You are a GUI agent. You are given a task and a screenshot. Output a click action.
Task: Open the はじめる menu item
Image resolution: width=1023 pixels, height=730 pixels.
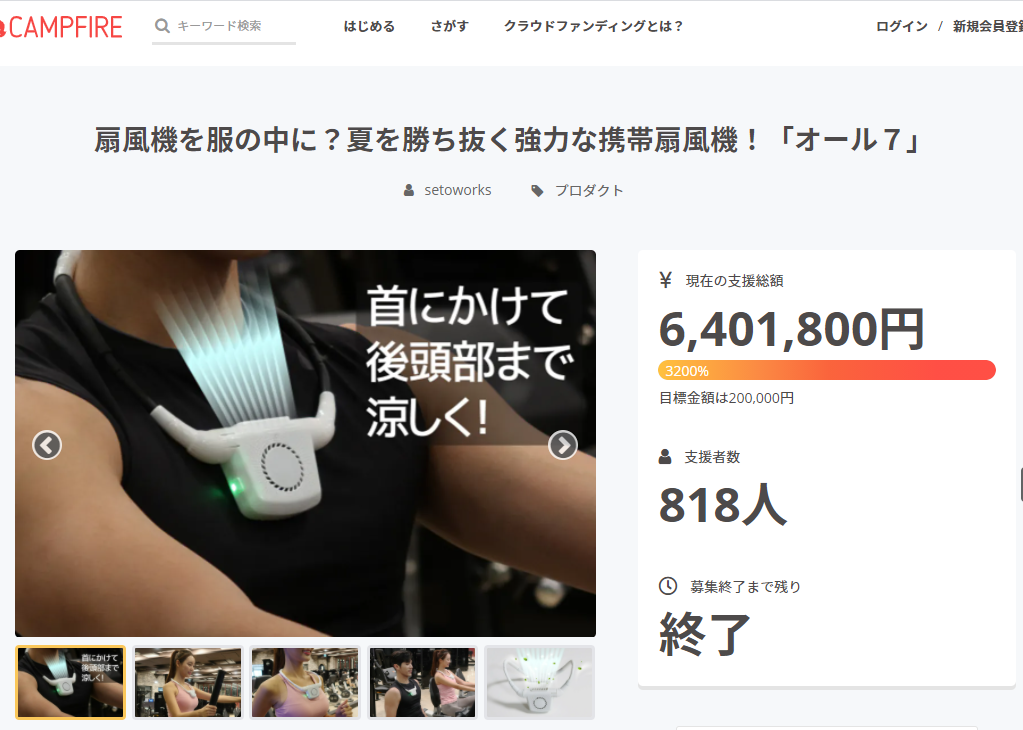tap(369, 26)
